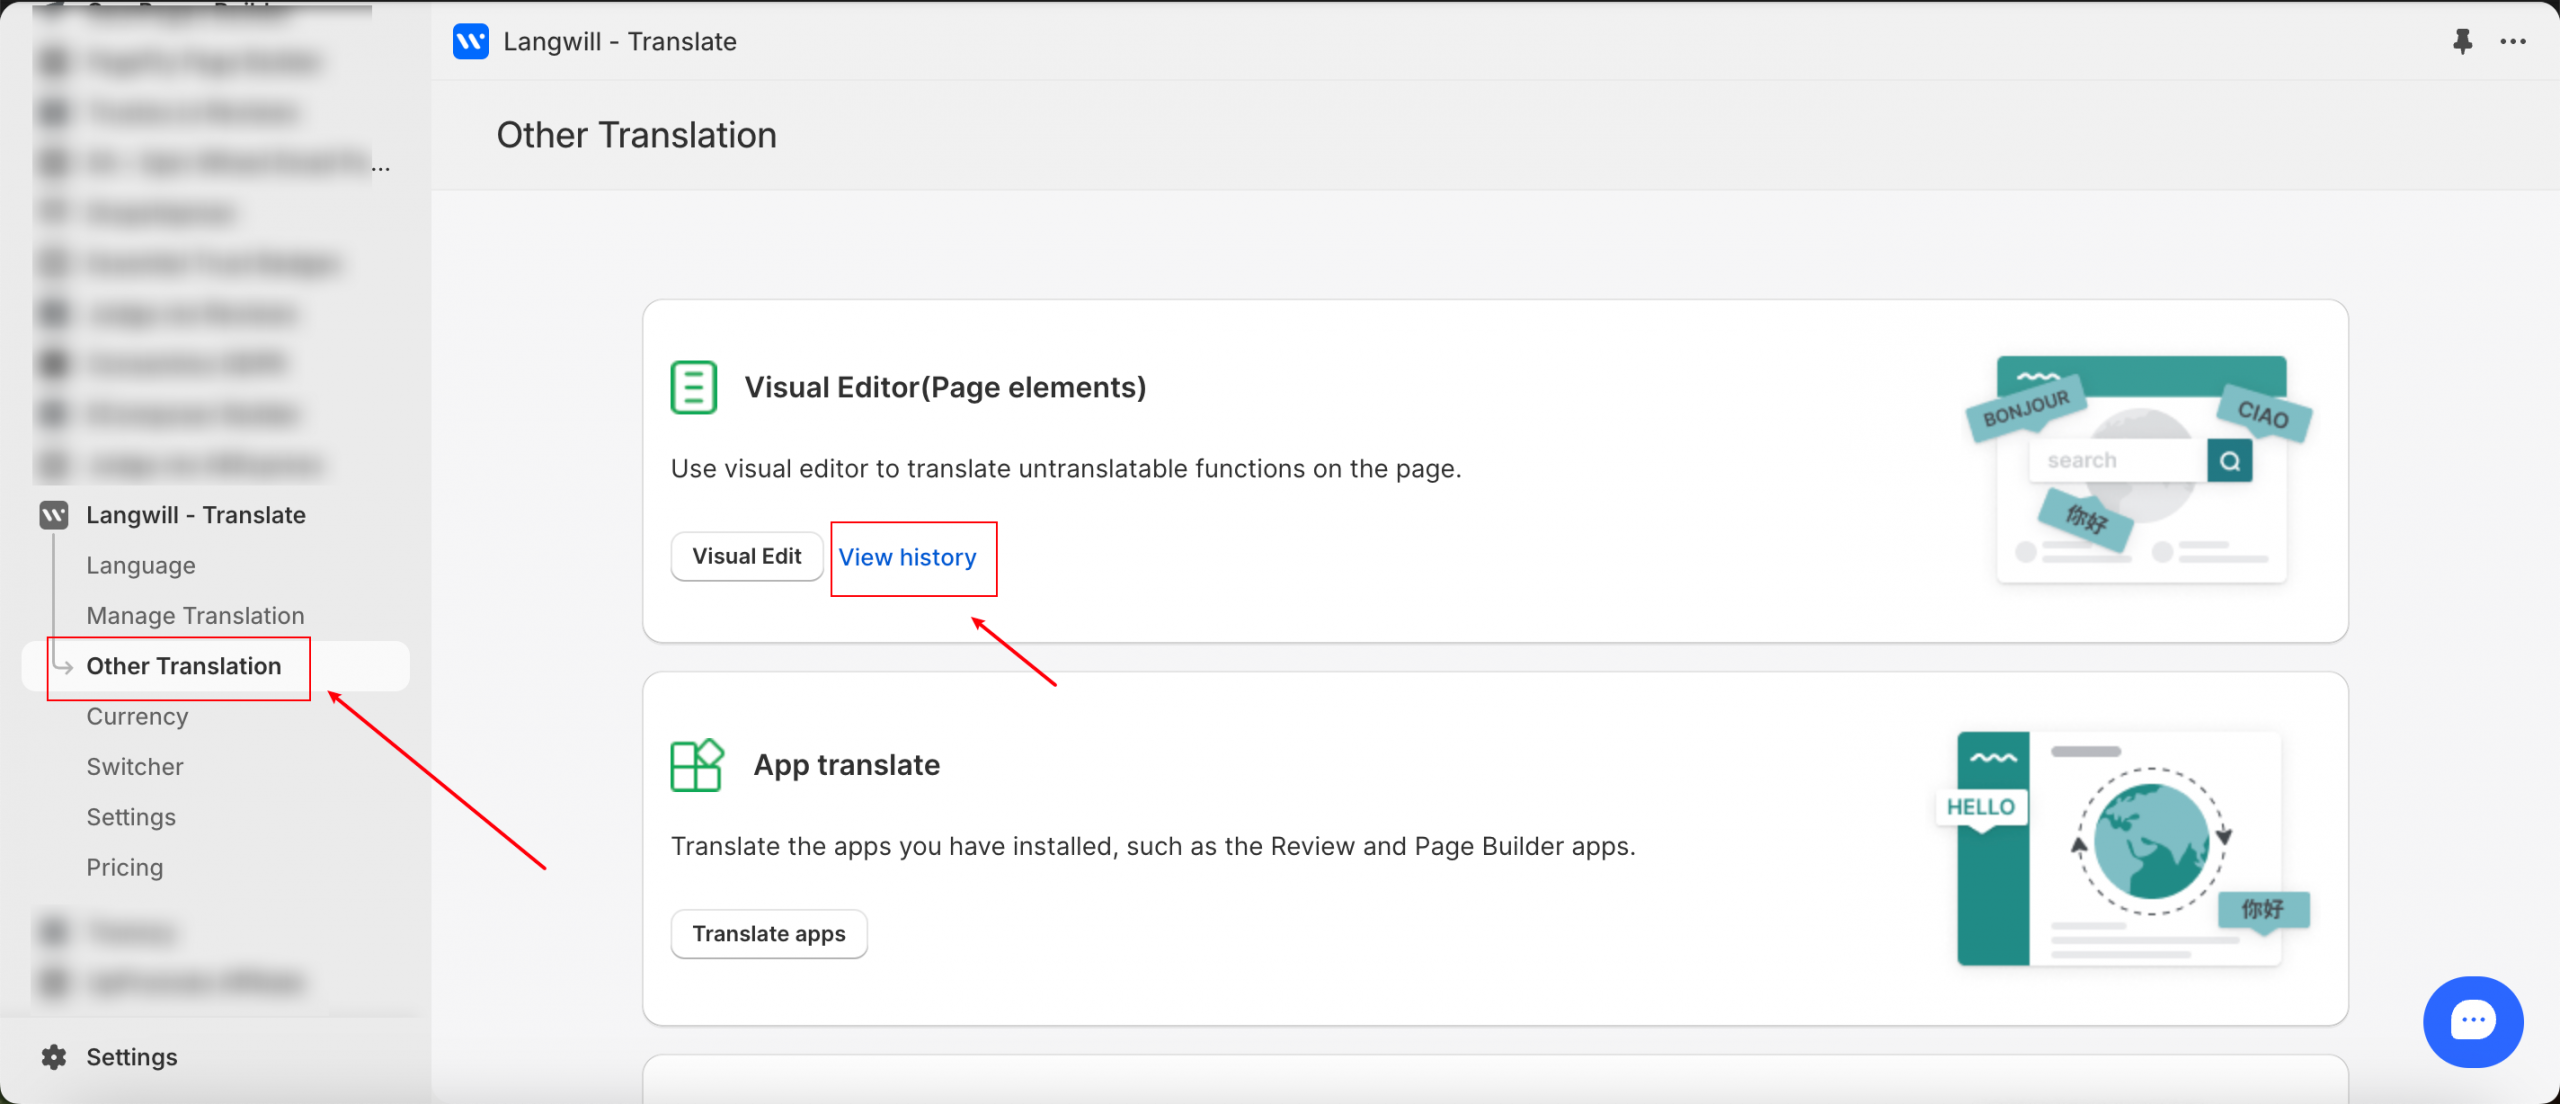Go to Manage Translation section
The image size is (2560, 1104).
point(195,615)
